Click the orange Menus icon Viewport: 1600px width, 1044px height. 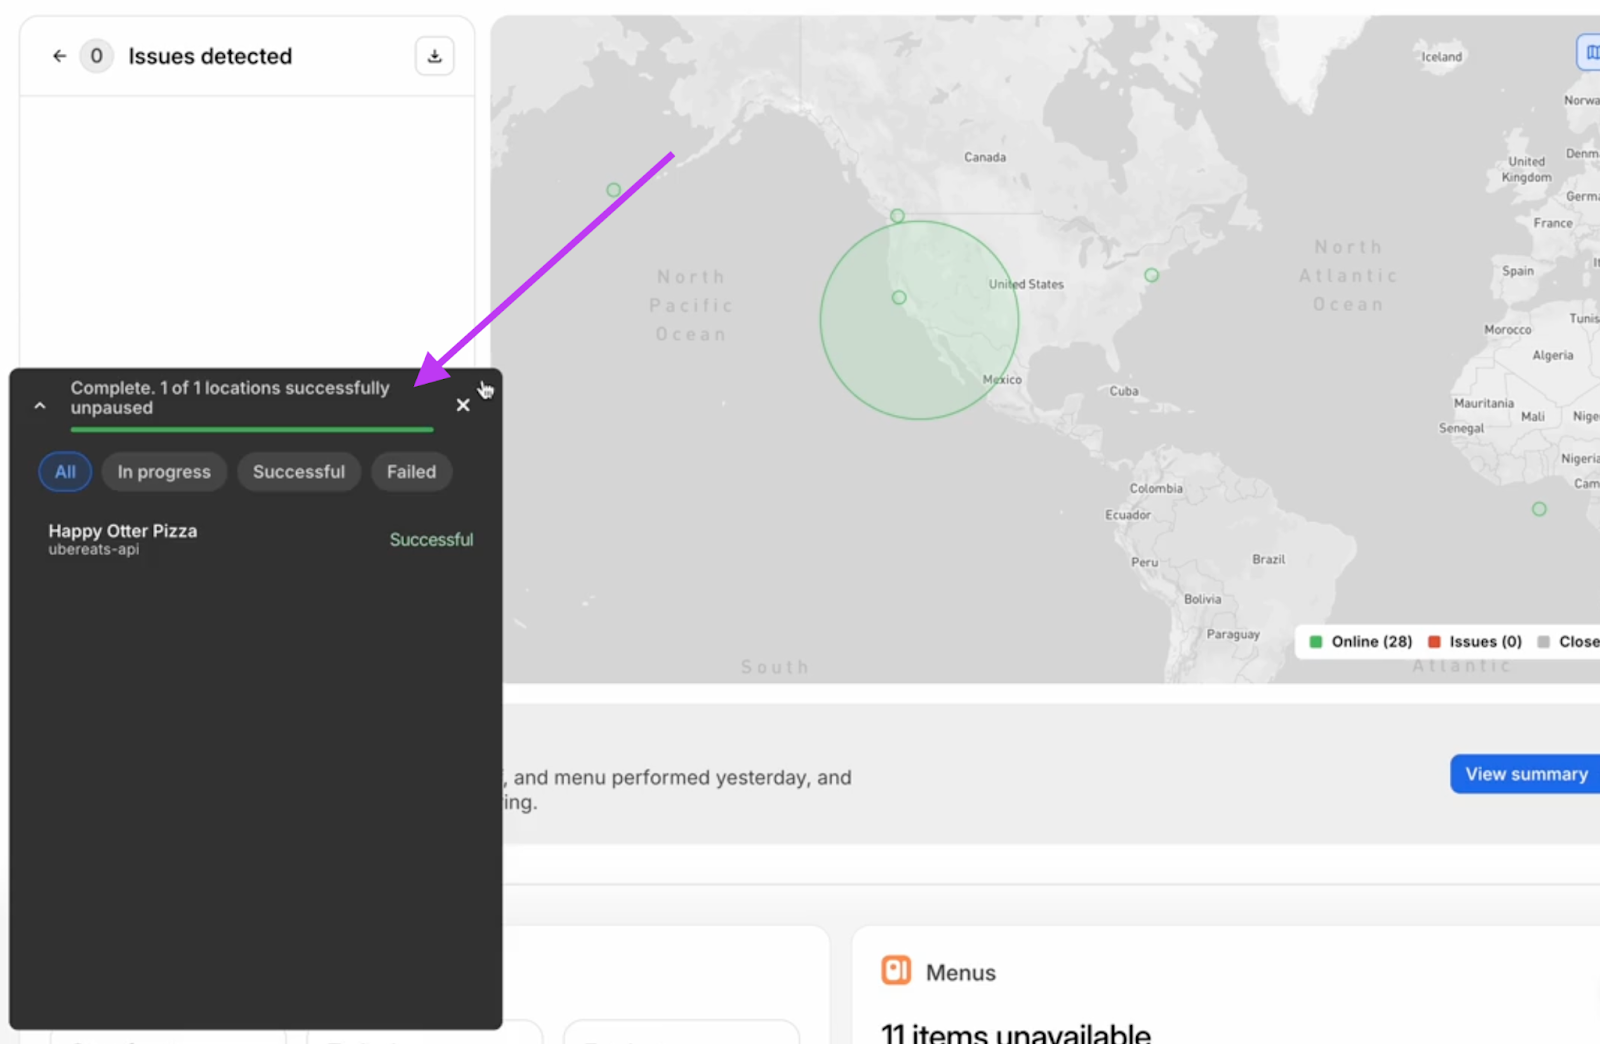[895, 971]
